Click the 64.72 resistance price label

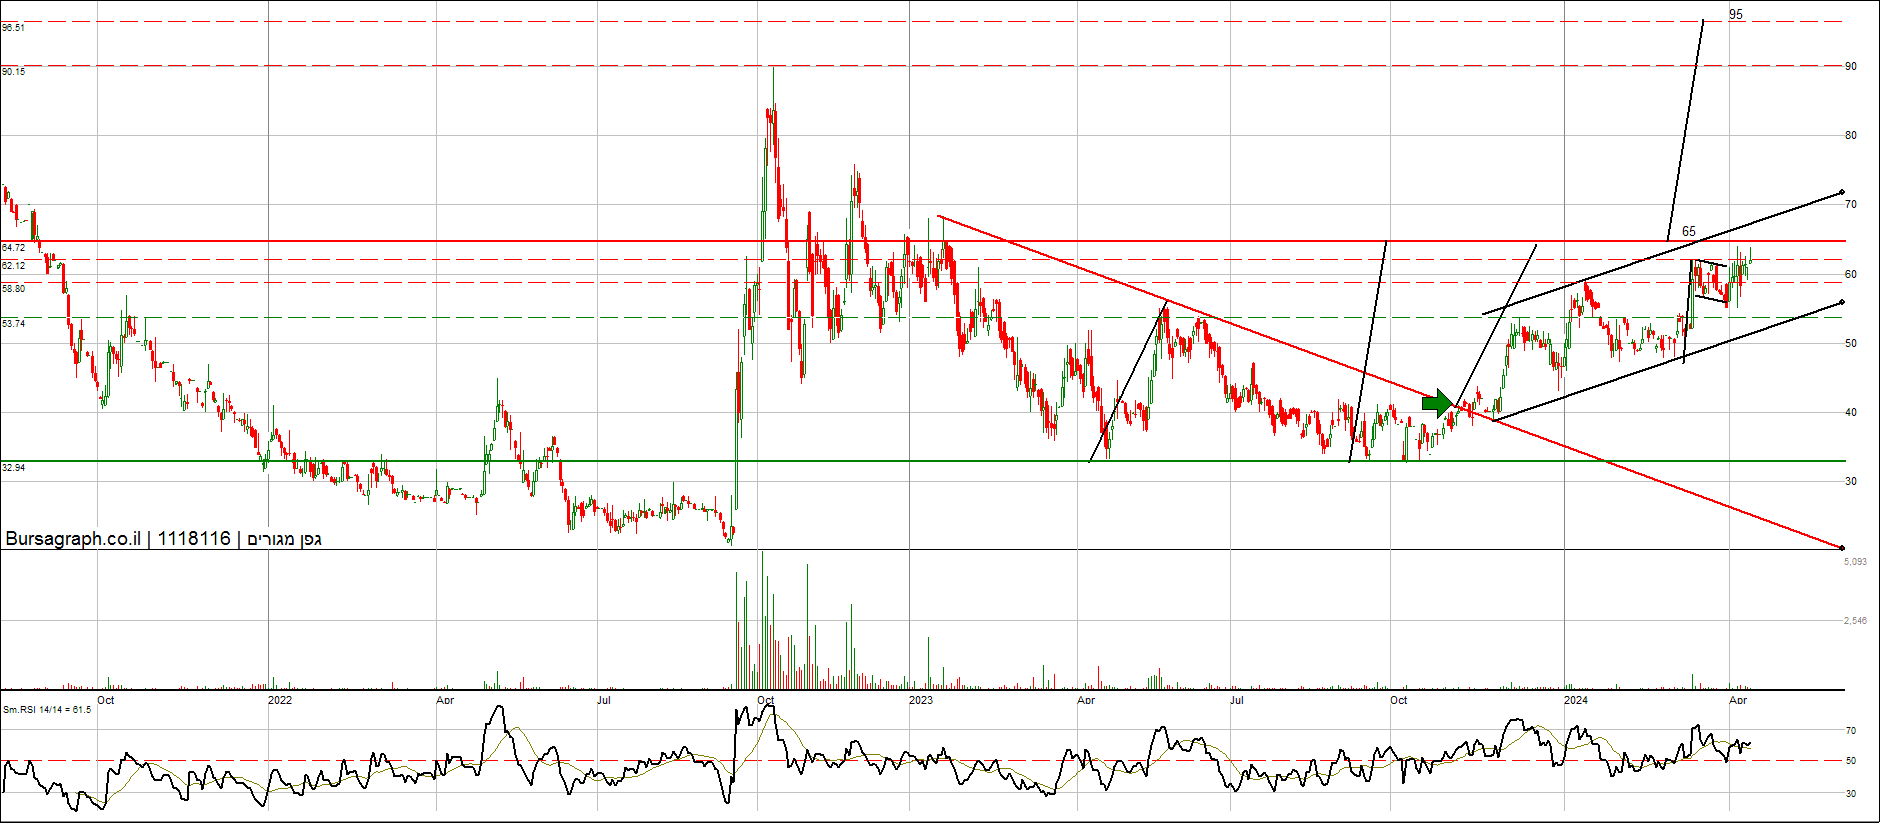tap(13, 247)
